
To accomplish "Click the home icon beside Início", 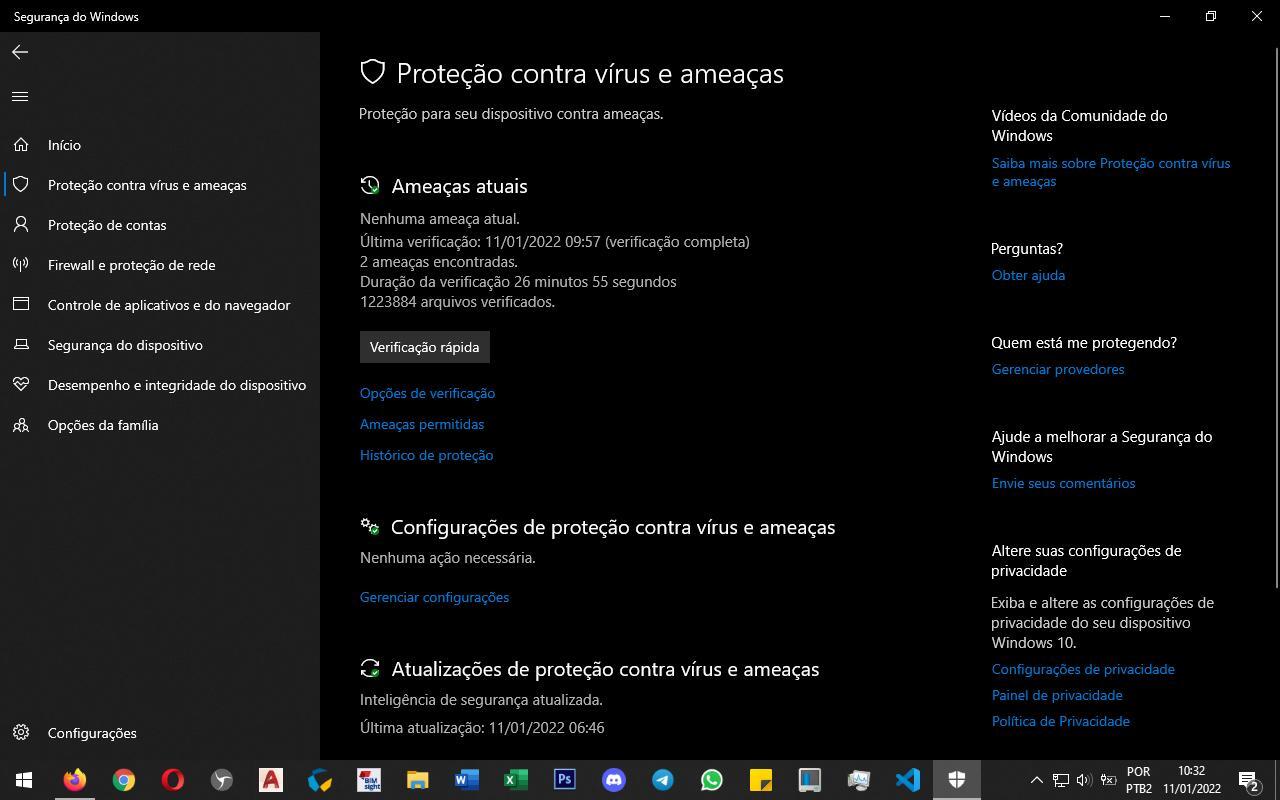I will click(x=21, y=145).
